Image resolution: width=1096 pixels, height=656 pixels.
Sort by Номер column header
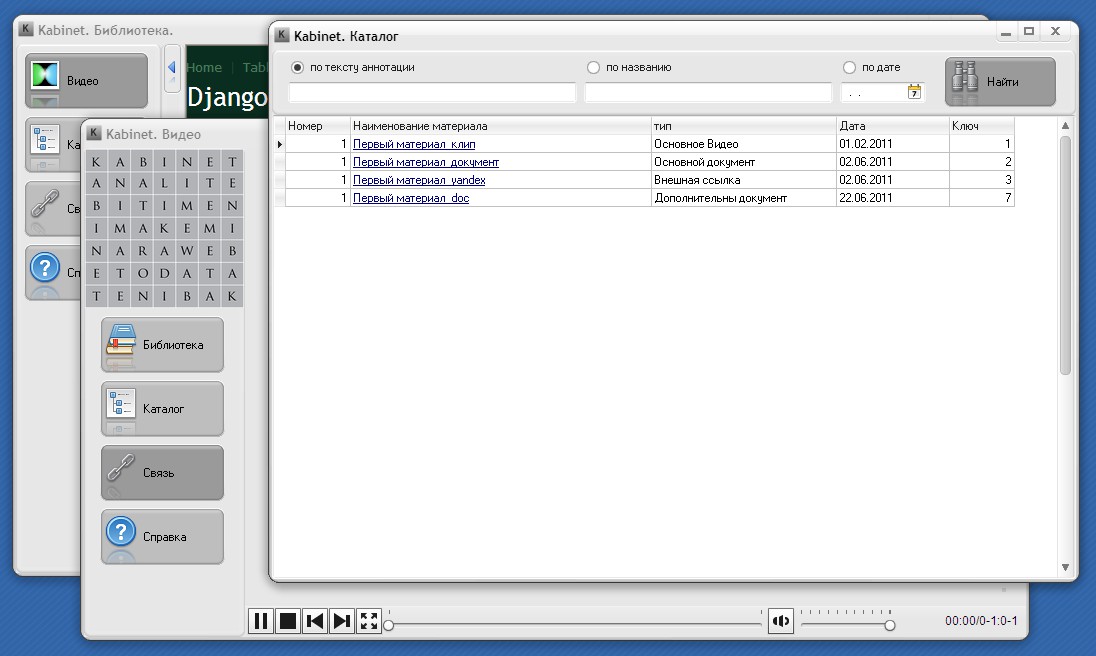[317, 126]
